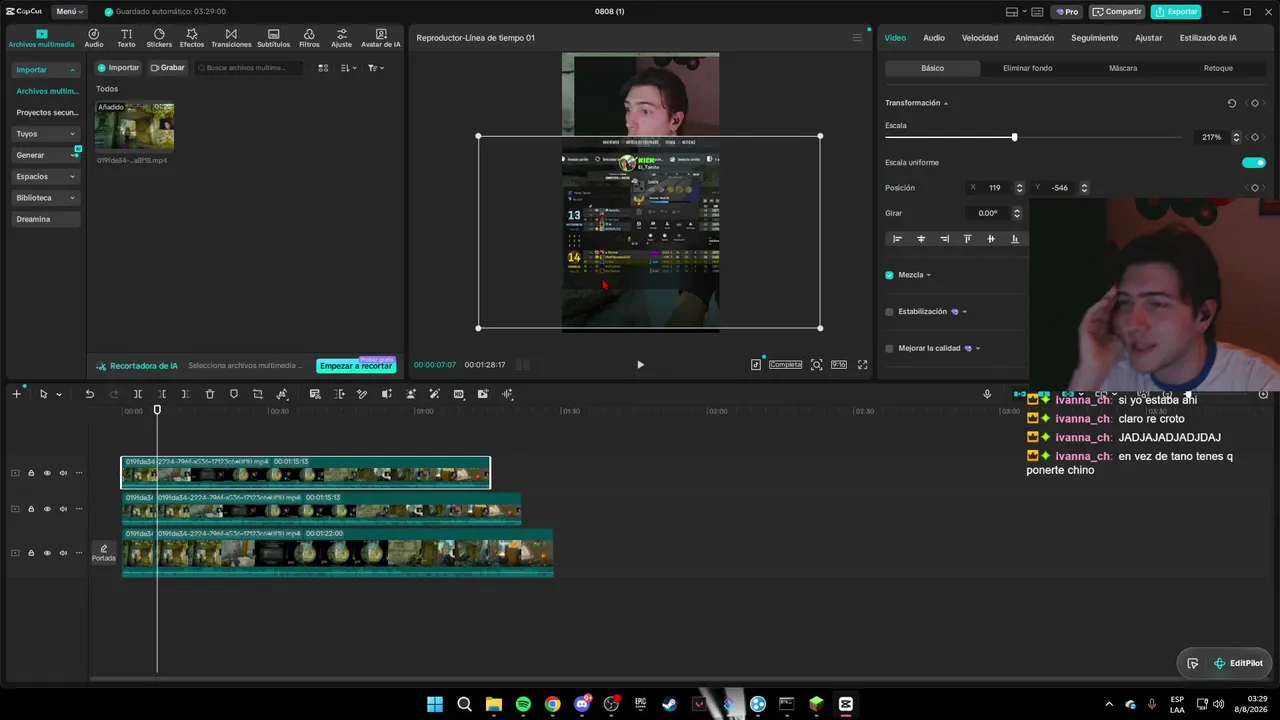Open the media filter dropdown

[375, 68]
